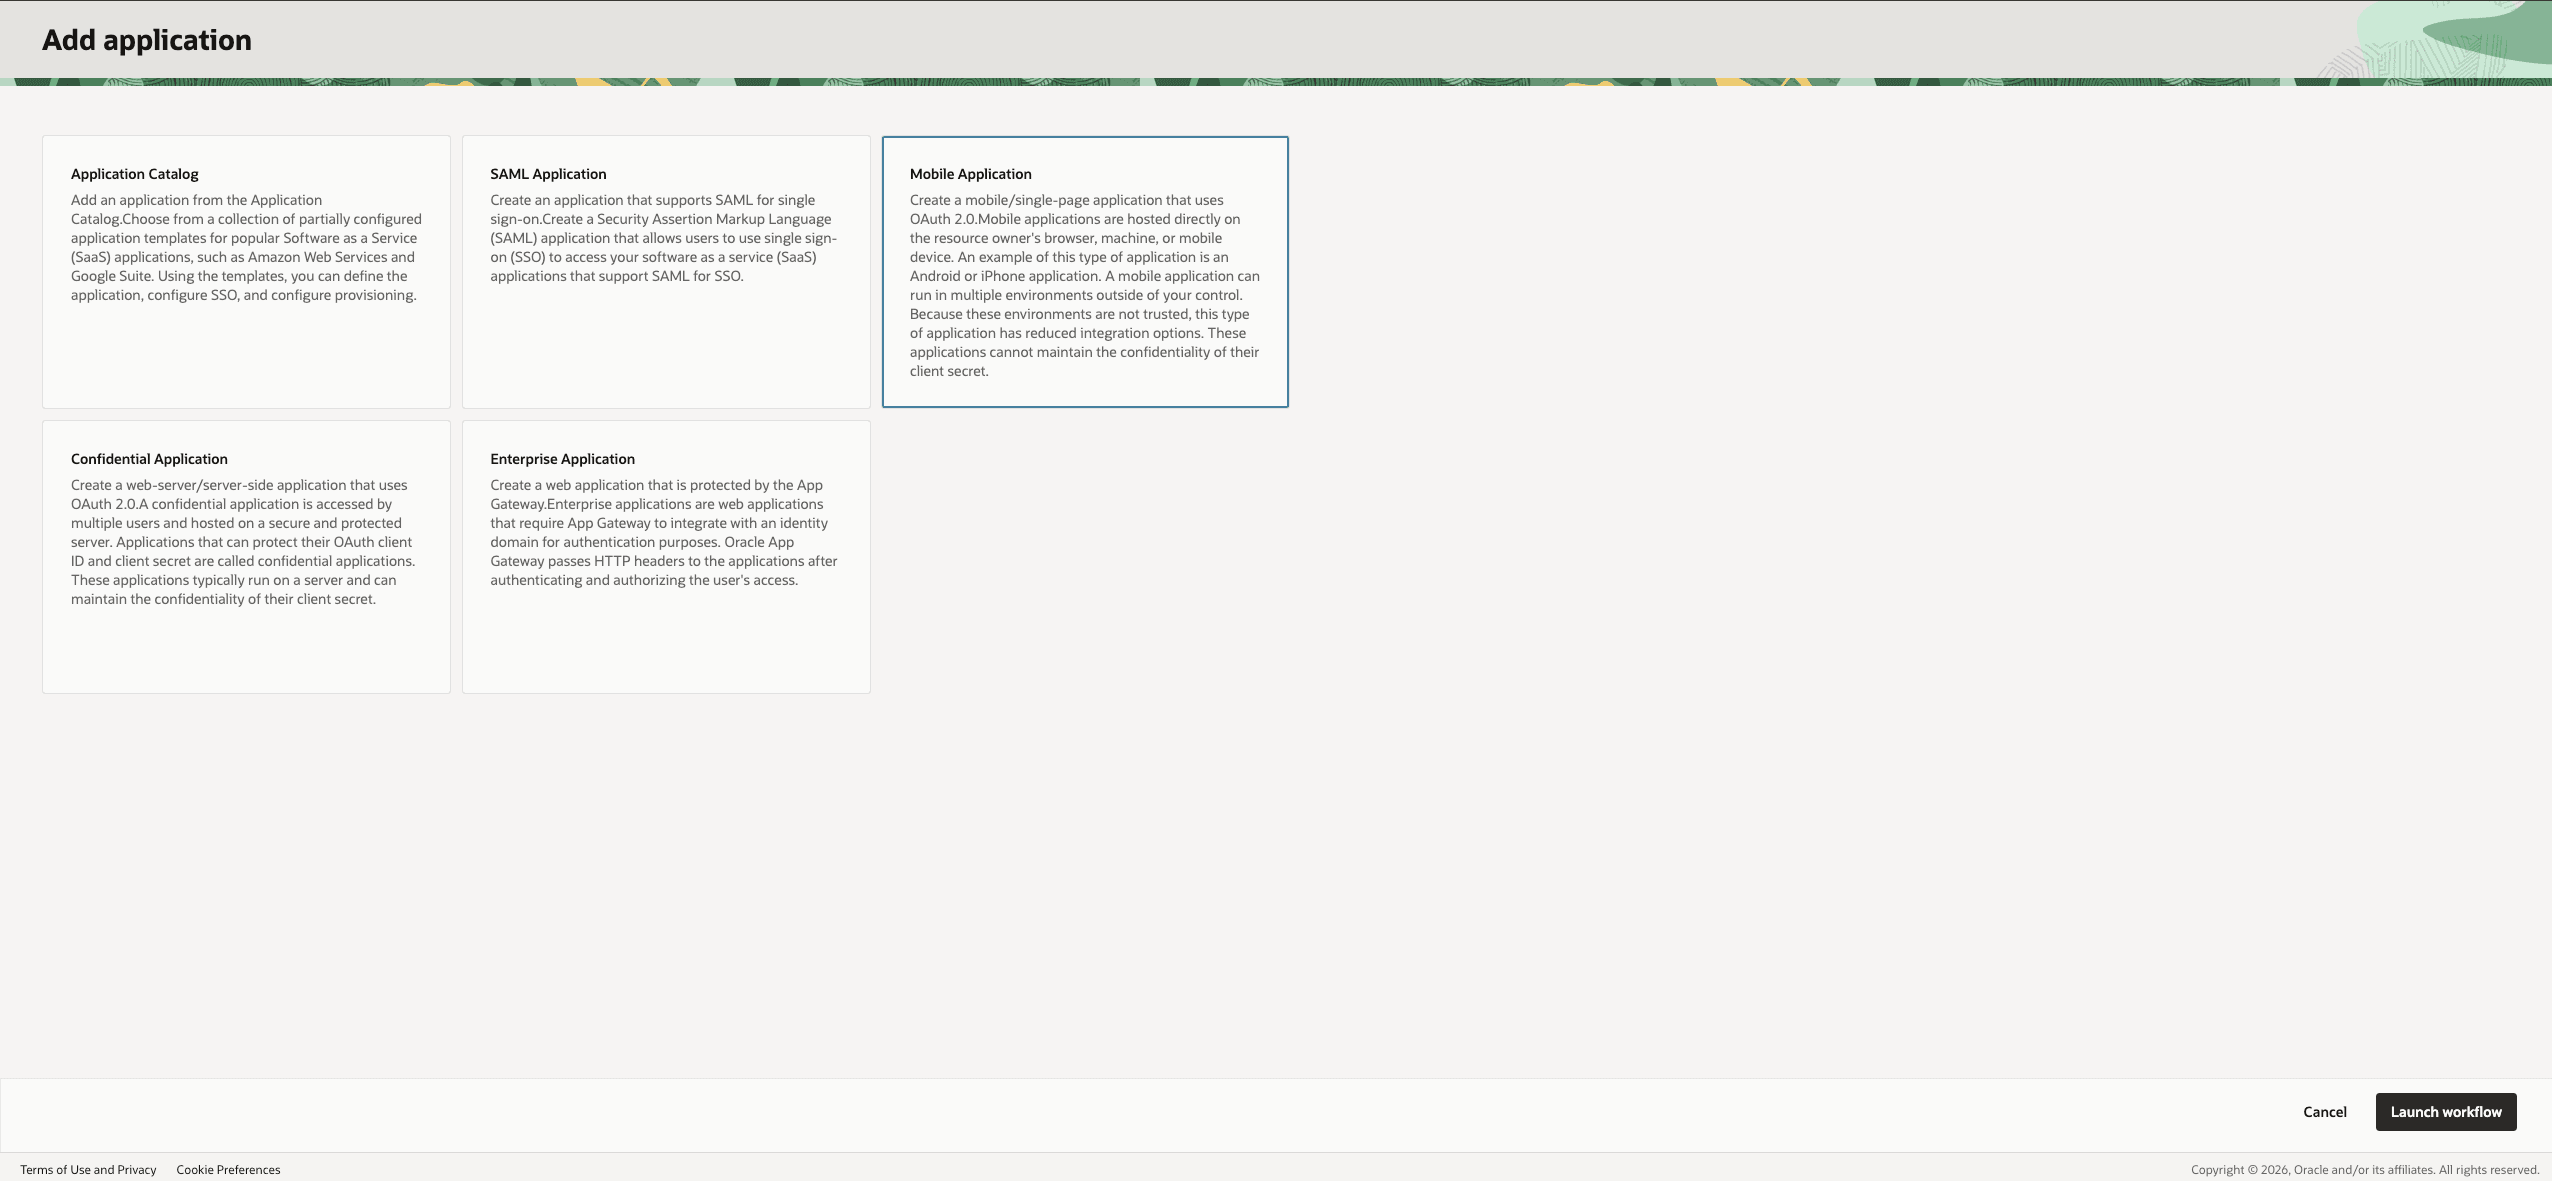Pick the Confidential Application card
The image size is (2552, 1181).
click(x=246, y=557)
